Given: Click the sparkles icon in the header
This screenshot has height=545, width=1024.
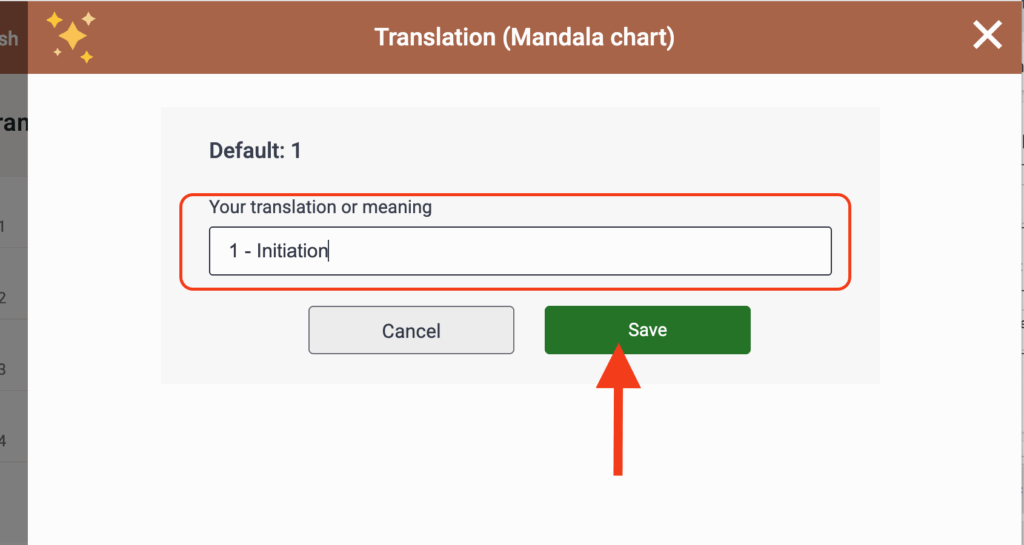Looking at the screenshot, I should (71, 37).
